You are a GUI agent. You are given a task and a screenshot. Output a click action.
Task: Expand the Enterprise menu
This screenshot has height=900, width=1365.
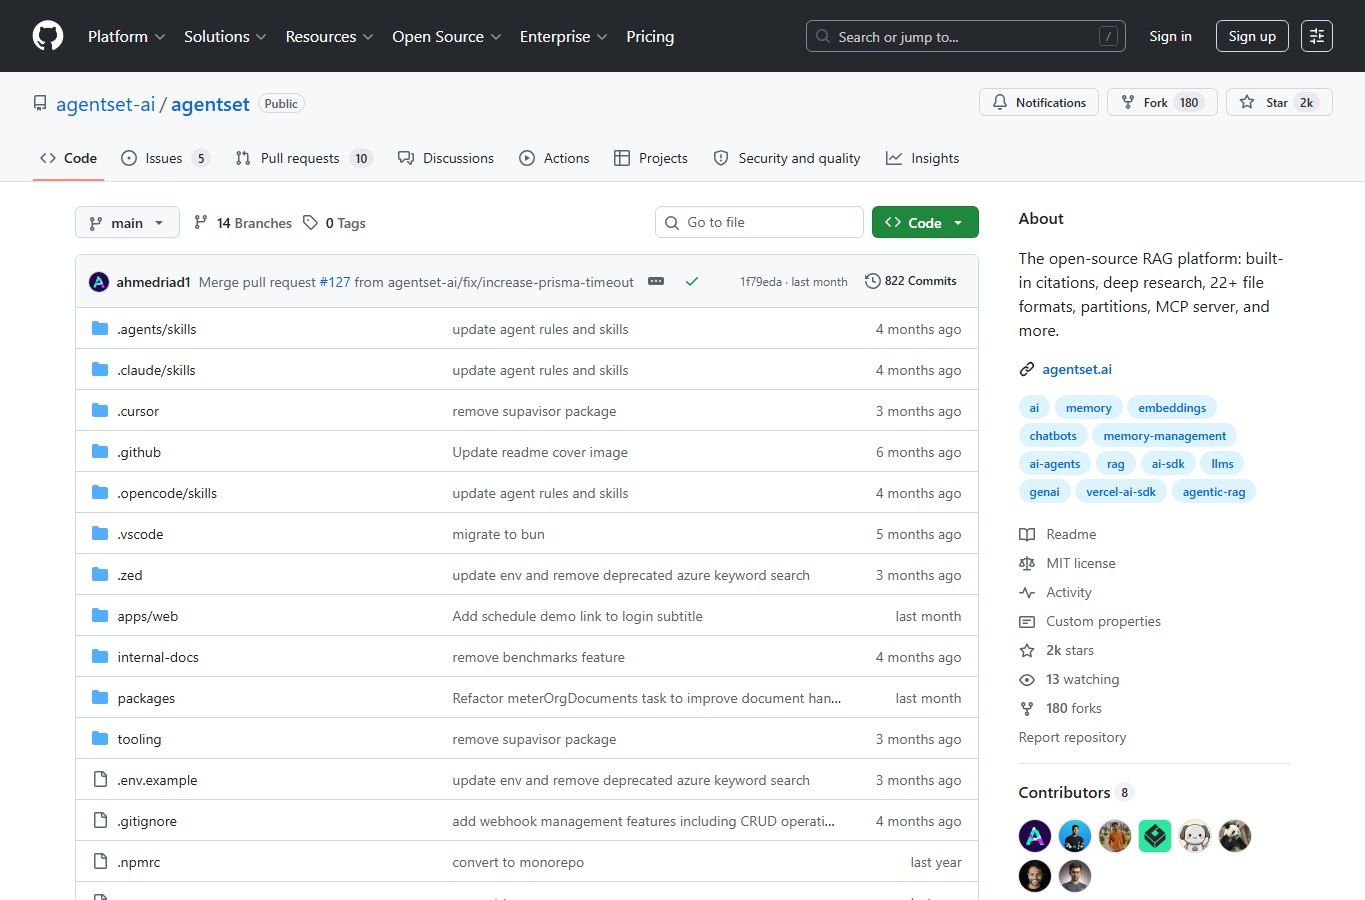point(563,36)
